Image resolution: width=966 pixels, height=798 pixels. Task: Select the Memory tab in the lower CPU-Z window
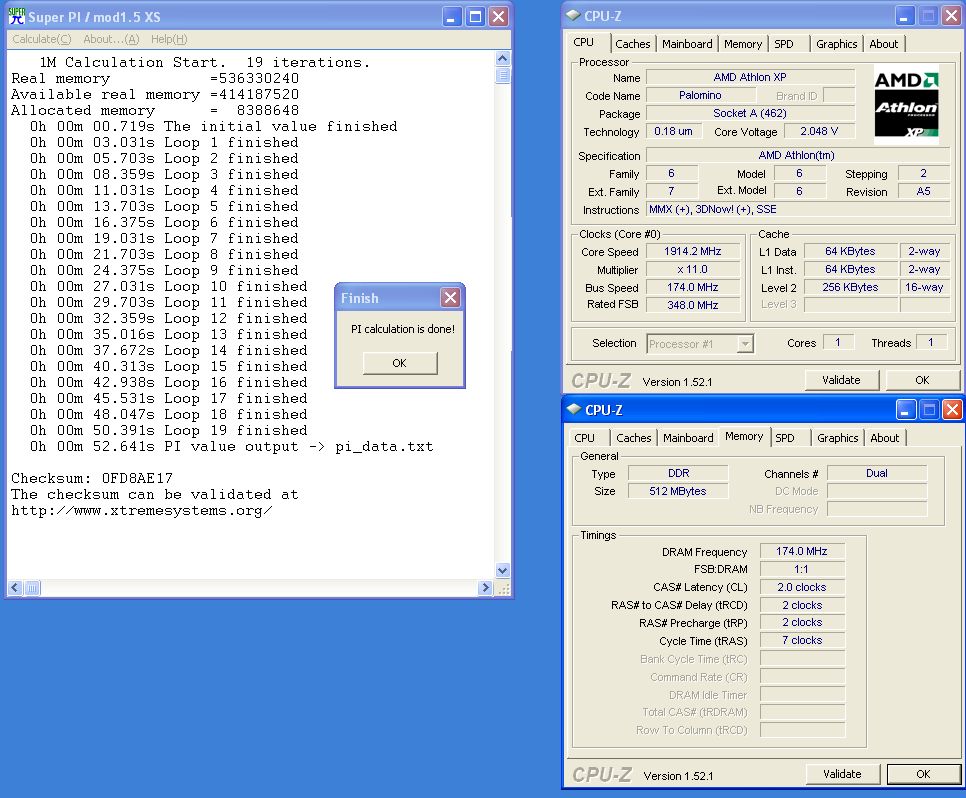click(x=744, y=436)
